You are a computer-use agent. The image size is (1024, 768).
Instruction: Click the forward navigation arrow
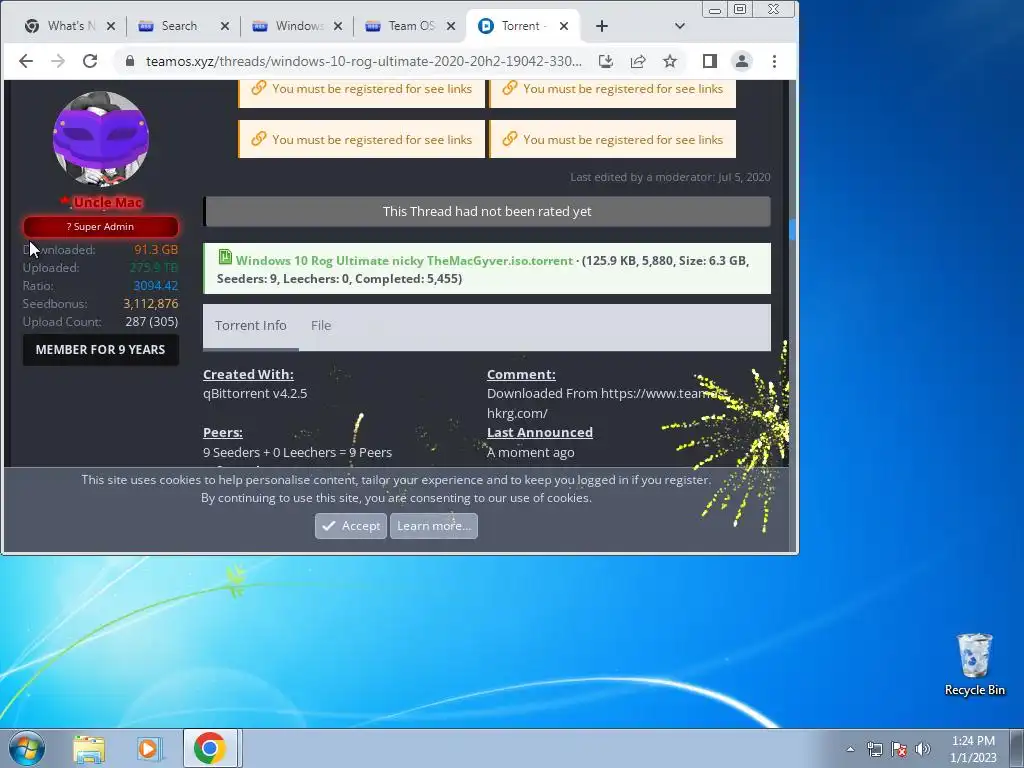point(58,61)
